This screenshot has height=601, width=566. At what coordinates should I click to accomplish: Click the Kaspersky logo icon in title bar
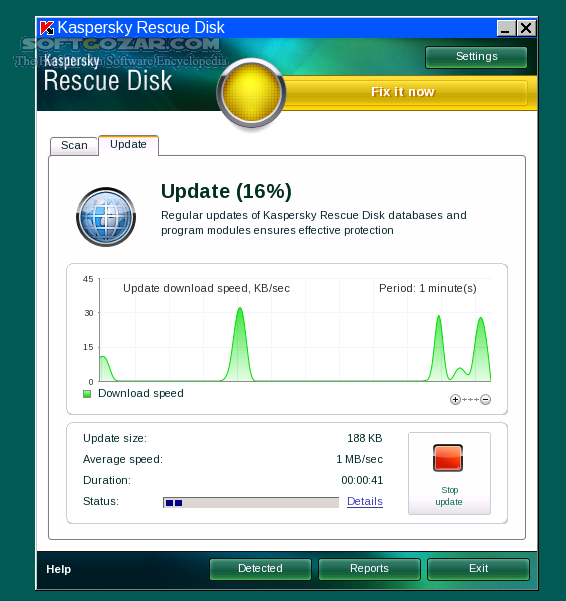(47, 28)
